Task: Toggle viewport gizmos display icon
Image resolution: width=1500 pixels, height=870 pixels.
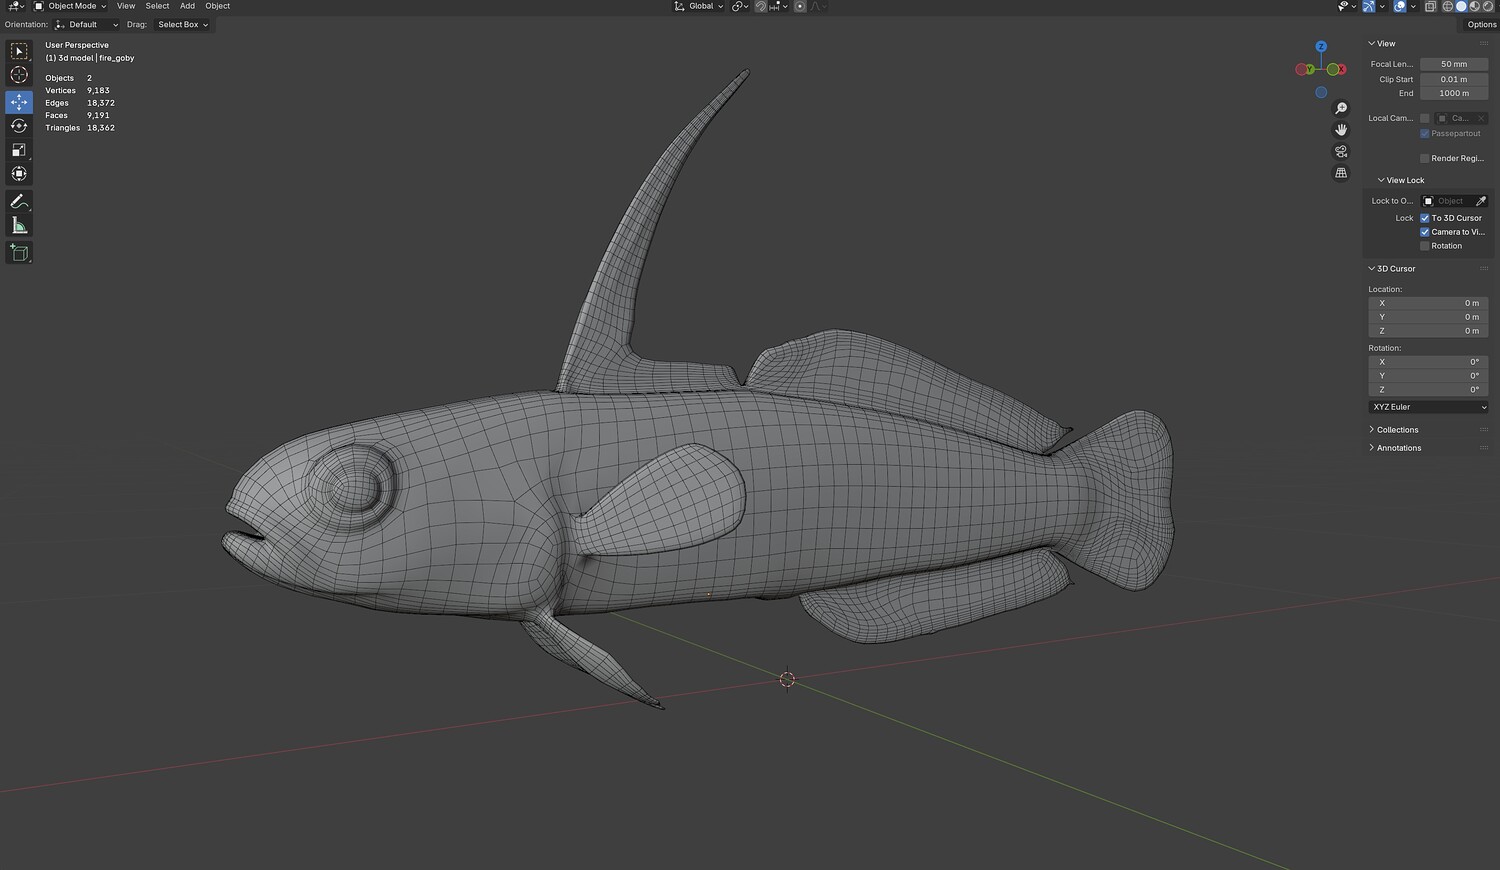Action: point(1370,6)
